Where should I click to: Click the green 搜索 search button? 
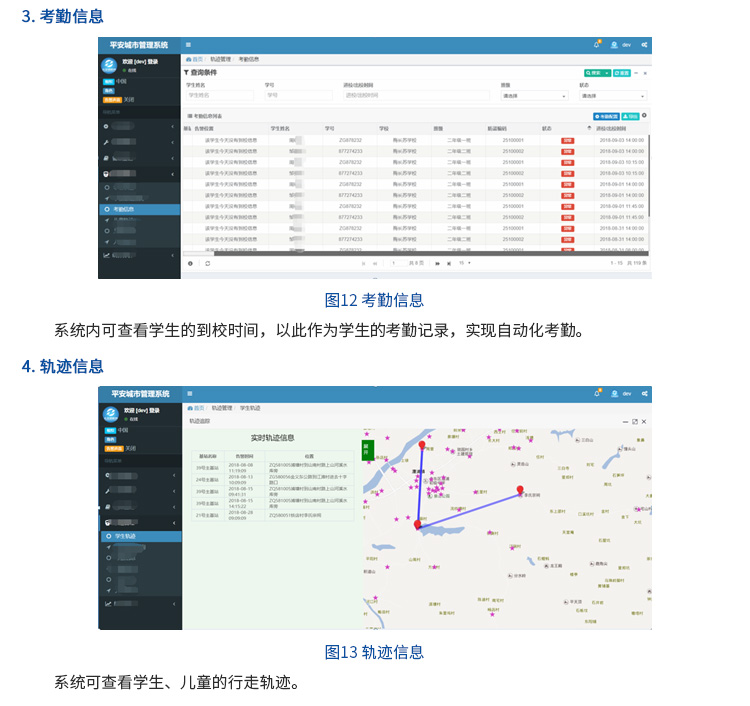pos(596,73)
